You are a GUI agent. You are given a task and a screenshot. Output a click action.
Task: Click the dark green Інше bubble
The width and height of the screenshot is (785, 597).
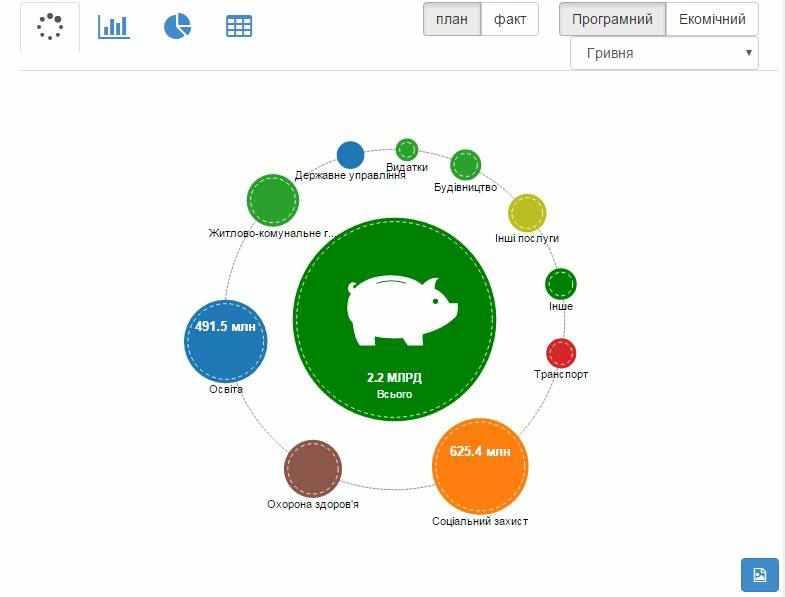[561, 284]
